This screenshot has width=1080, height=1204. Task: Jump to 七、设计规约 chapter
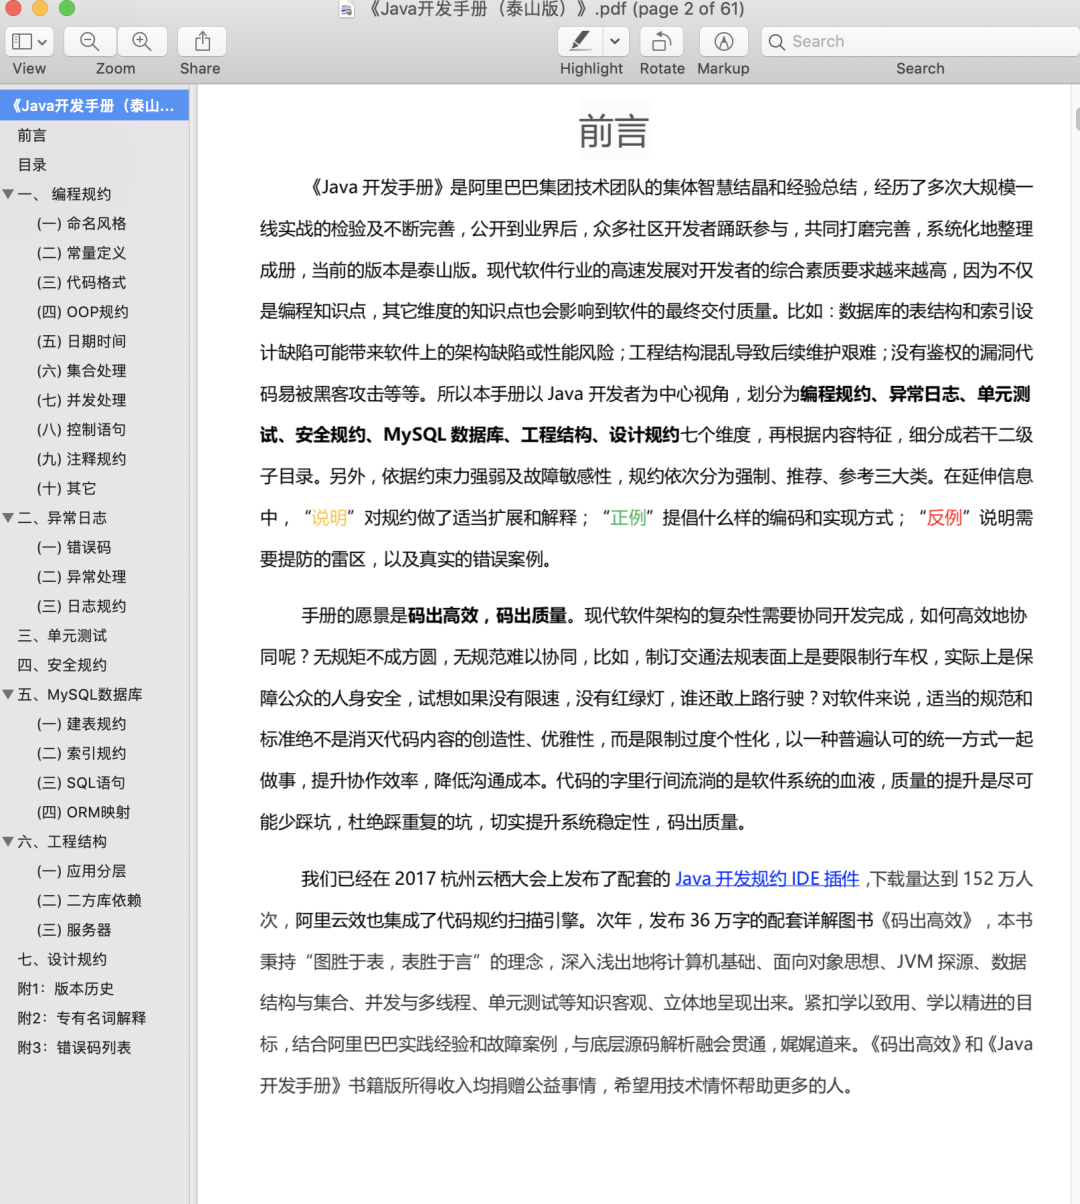(x=62, y=960)
